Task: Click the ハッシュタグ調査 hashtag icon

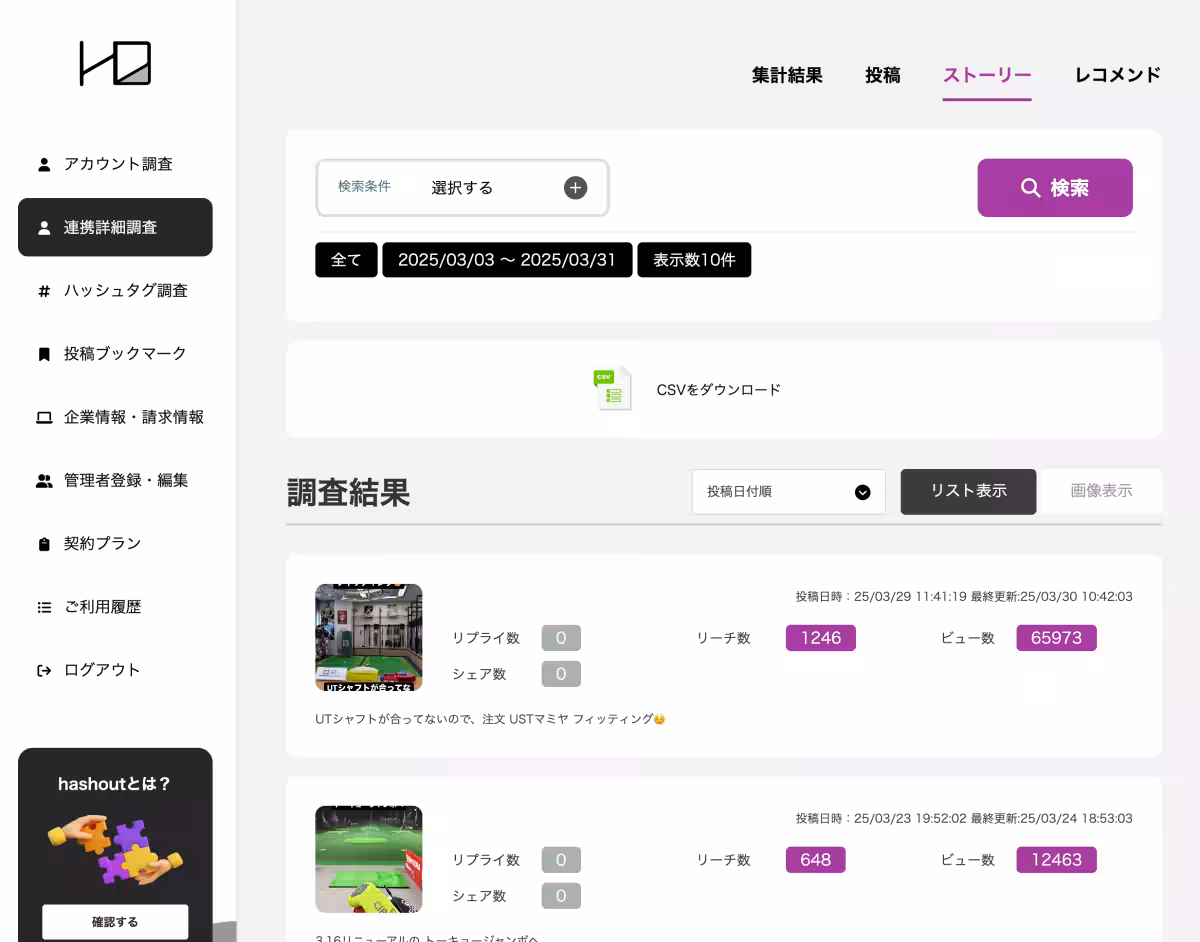Action: [42, 290]
